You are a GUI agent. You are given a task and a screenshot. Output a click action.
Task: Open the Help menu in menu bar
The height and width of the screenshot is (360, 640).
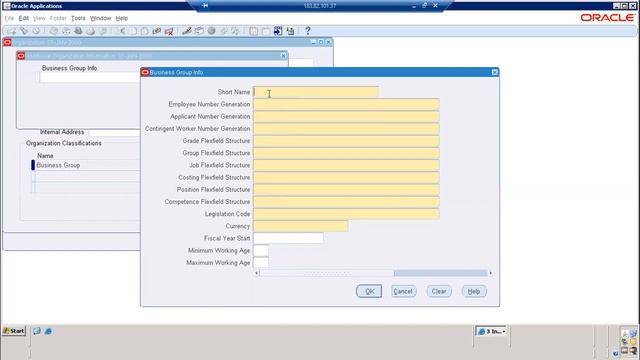tap(122, 18)
